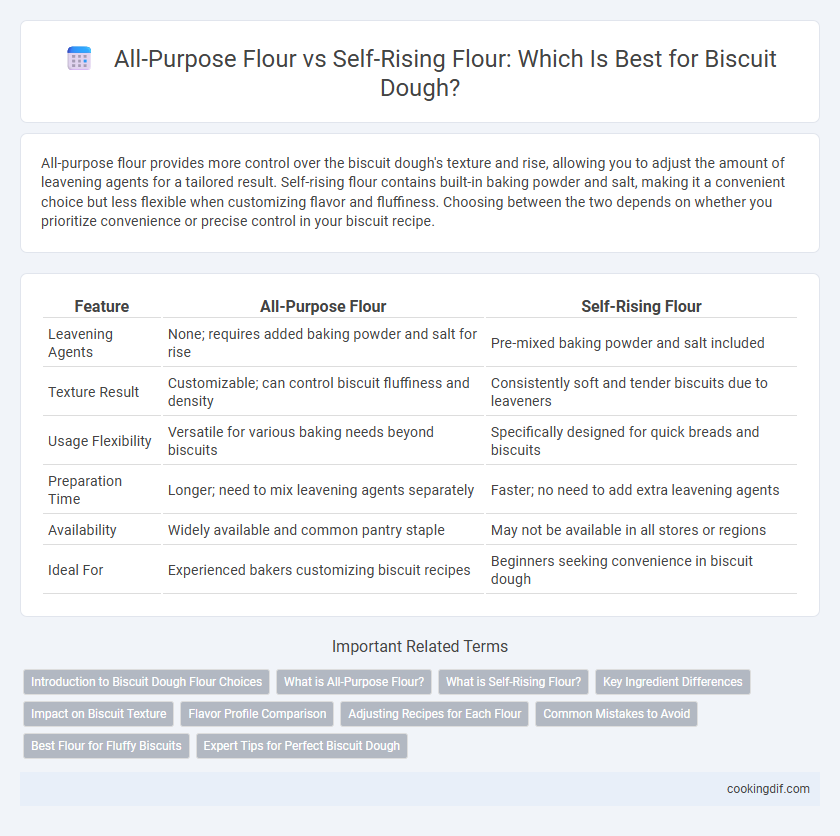Open 'Adjusting Recipes for Each Flour' tag
The image size is (840, 836).
(434, 714)
